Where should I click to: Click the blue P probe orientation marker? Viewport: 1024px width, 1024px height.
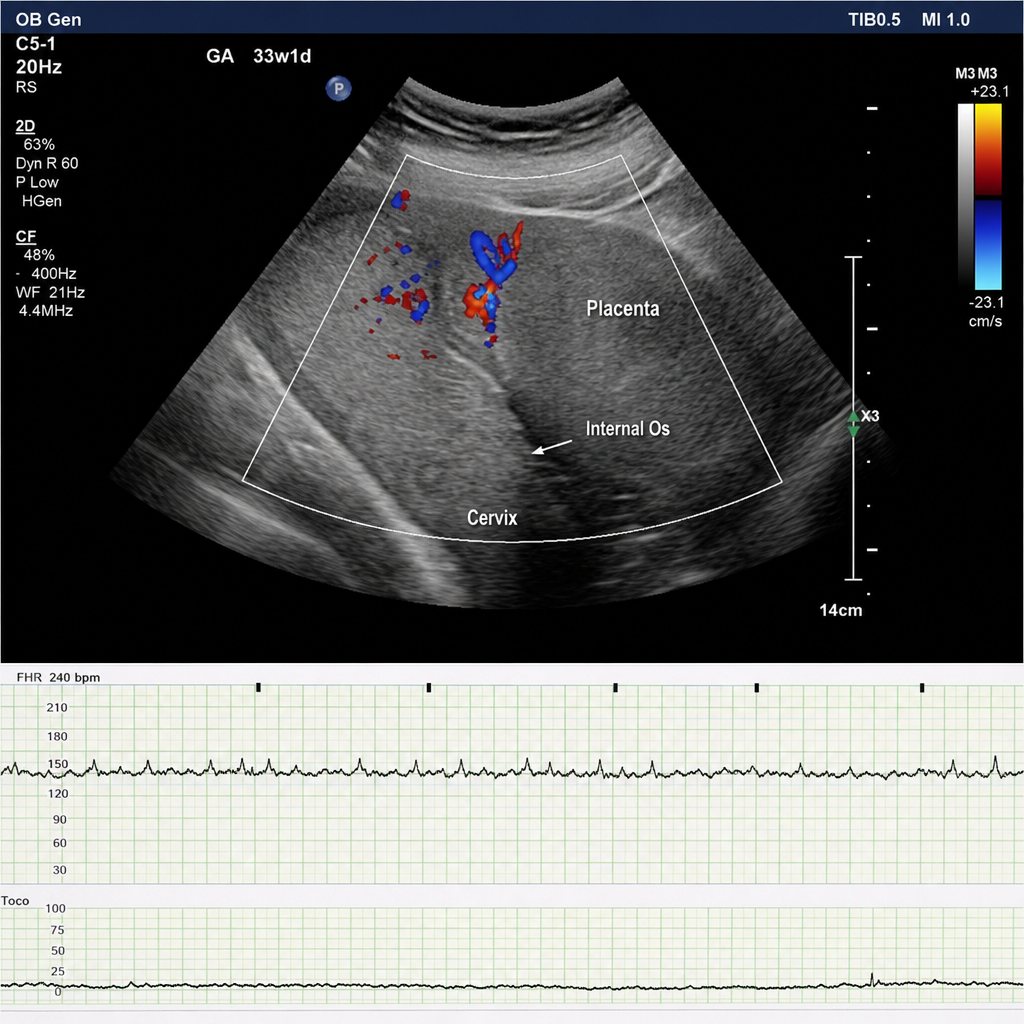click(338, 88)
